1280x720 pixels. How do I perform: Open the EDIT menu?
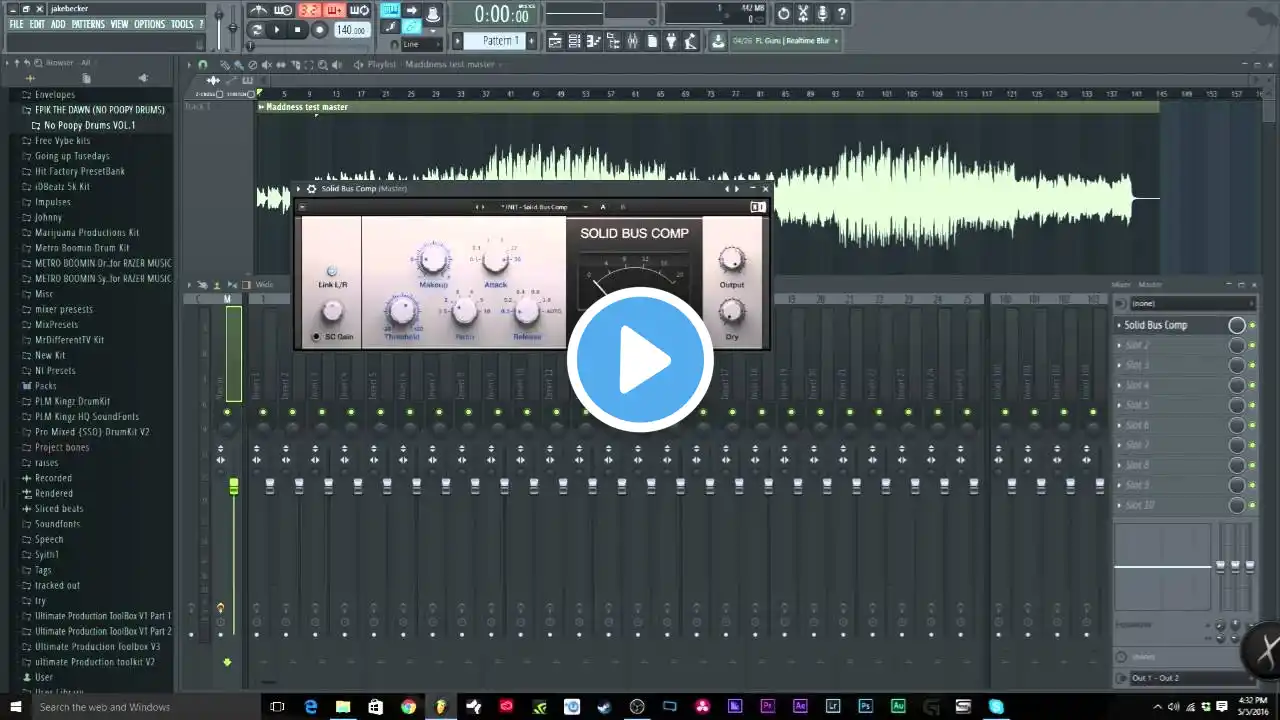[x=37, y=24]
